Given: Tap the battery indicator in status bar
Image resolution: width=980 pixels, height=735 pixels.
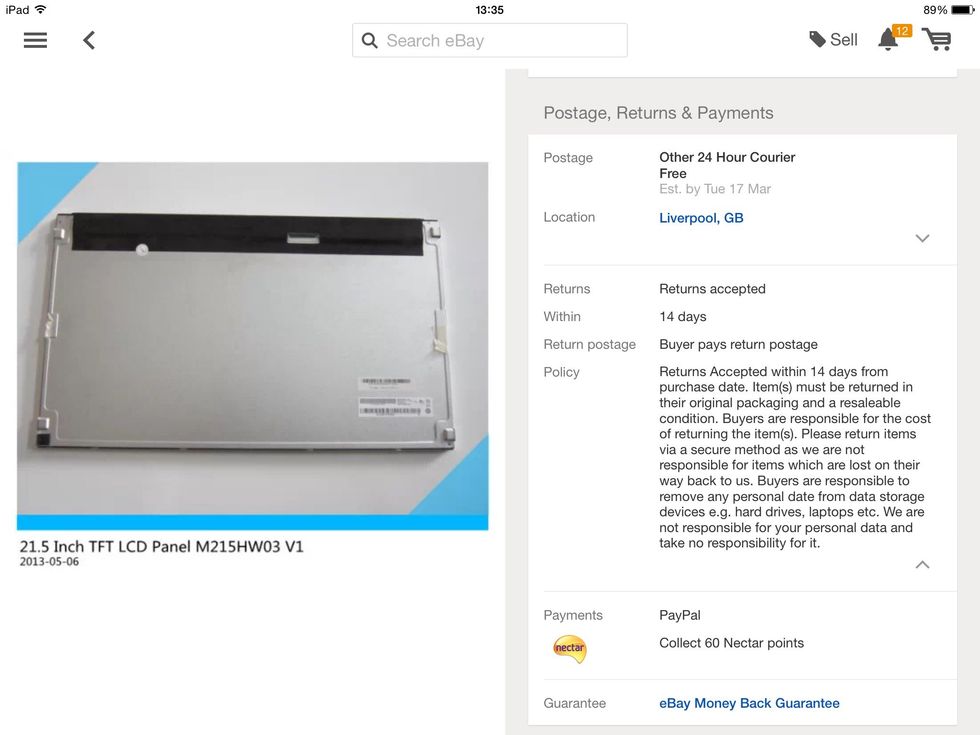Looking at the screenshot, I should pyautogui.click(x=962, y=10).
